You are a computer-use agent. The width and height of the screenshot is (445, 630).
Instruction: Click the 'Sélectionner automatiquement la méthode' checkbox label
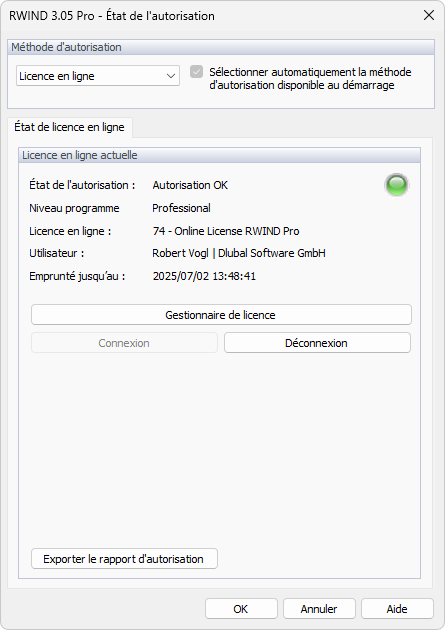coord(310,78)
